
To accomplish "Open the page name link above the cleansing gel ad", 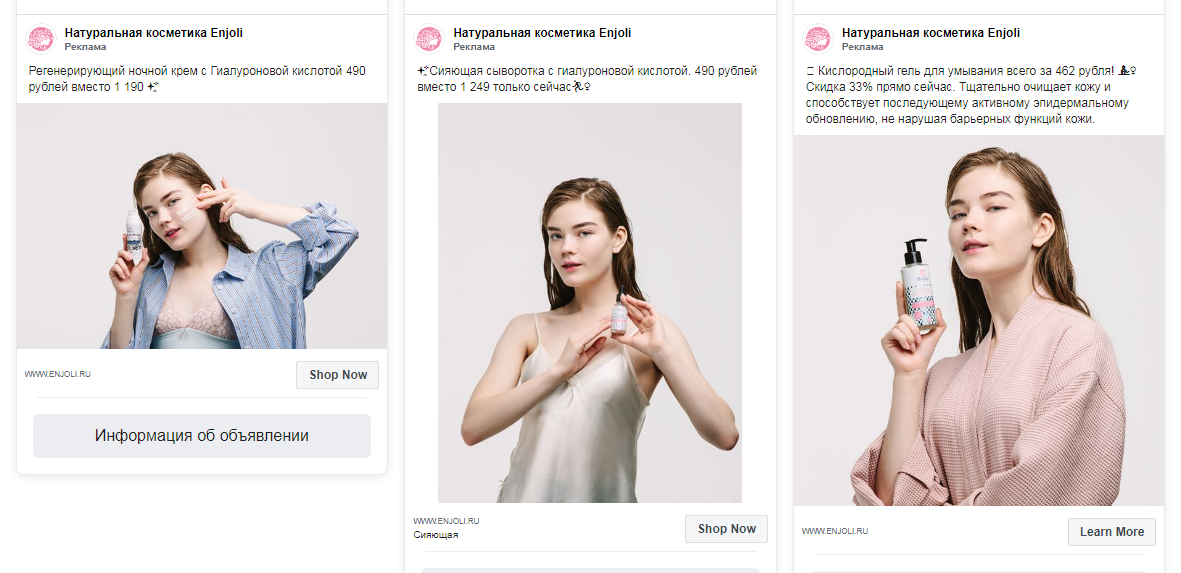I will 931,33.
